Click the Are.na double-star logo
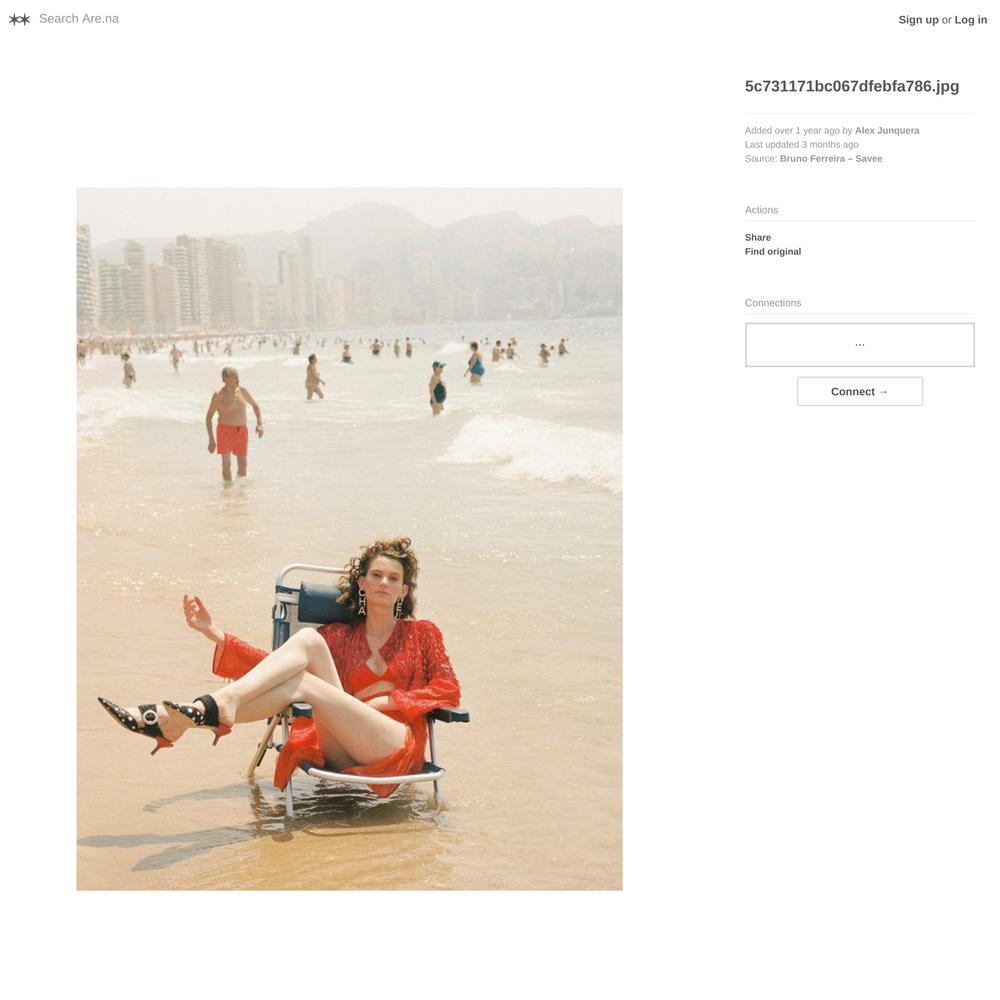This screenshot has width=1000, height=1000. pyautogui.click(x=20, y=19)
